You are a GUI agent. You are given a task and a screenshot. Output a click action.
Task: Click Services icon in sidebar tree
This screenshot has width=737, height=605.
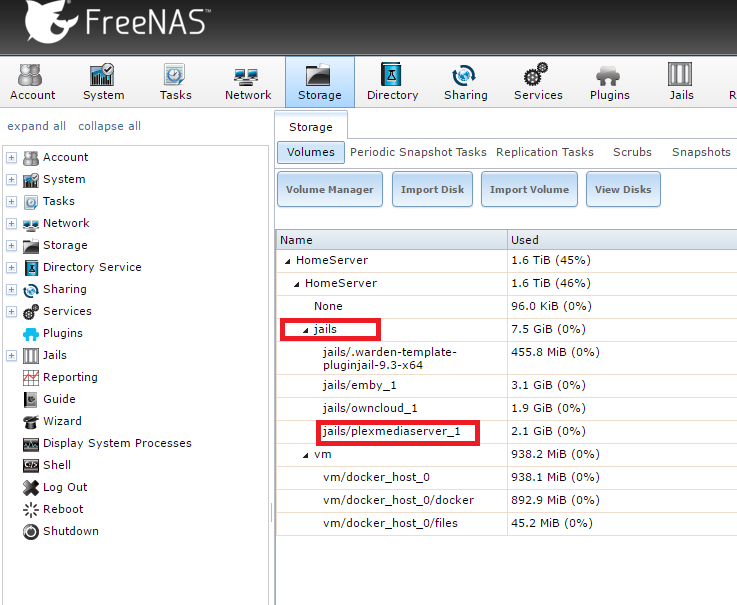pyautogui.click(x=31, y=312)
